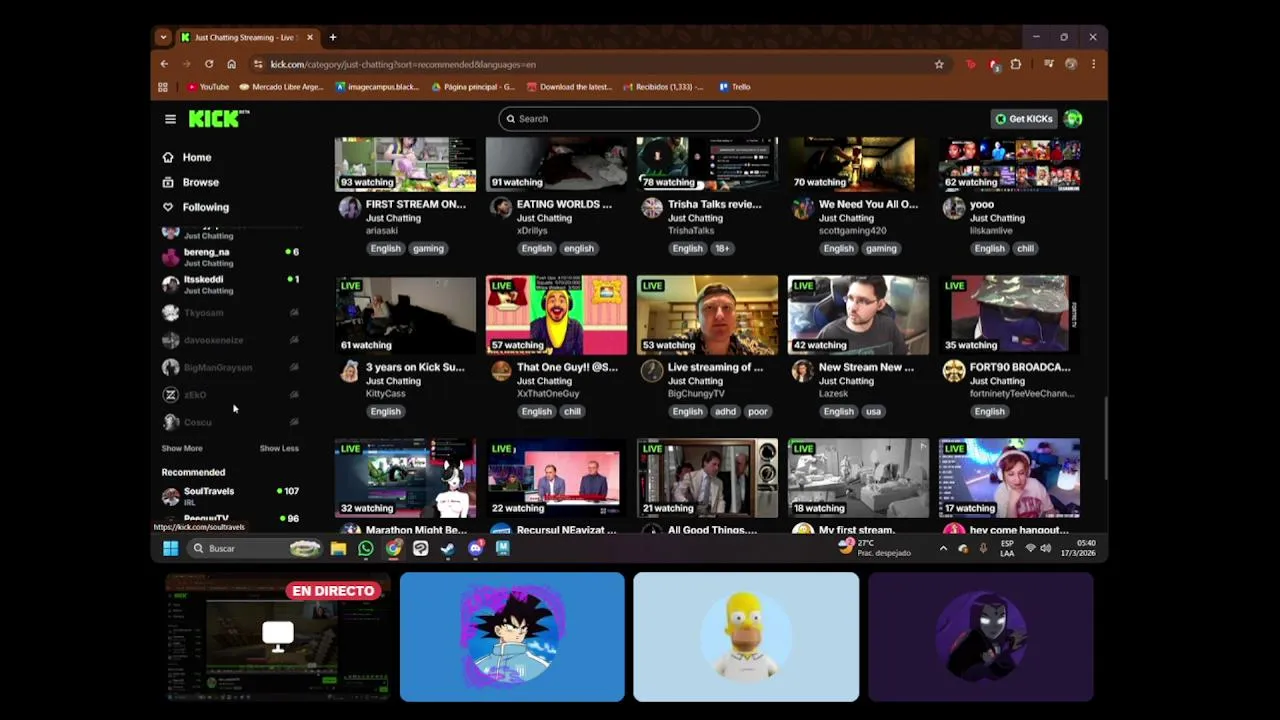Image resolution: width=1280 pixels, height=720 pixels.
Task: Click the poor tag under BigChungyTV
Action: coord(758,411)
